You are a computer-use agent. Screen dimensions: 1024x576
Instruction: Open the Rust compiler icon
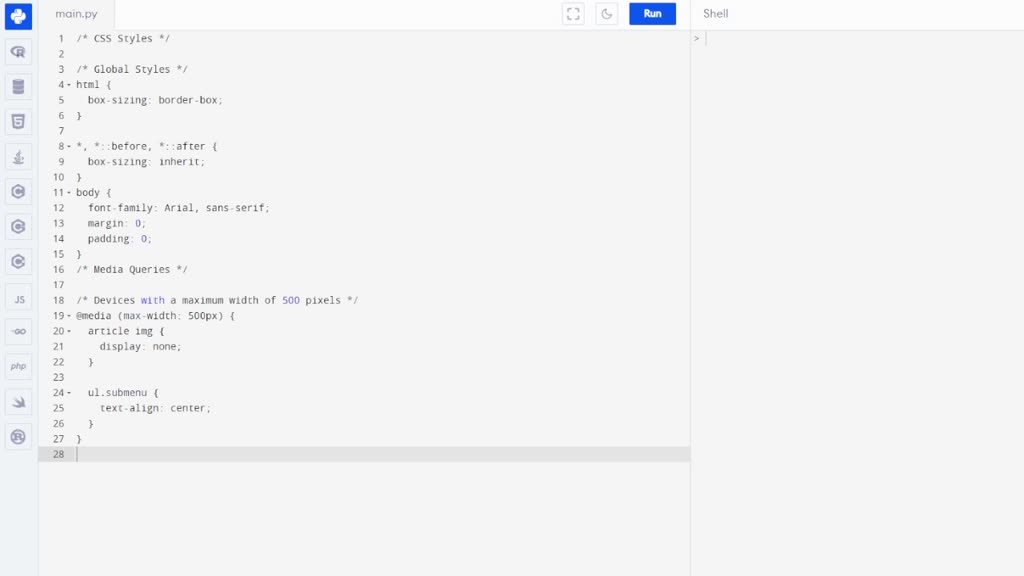(18, 436)
